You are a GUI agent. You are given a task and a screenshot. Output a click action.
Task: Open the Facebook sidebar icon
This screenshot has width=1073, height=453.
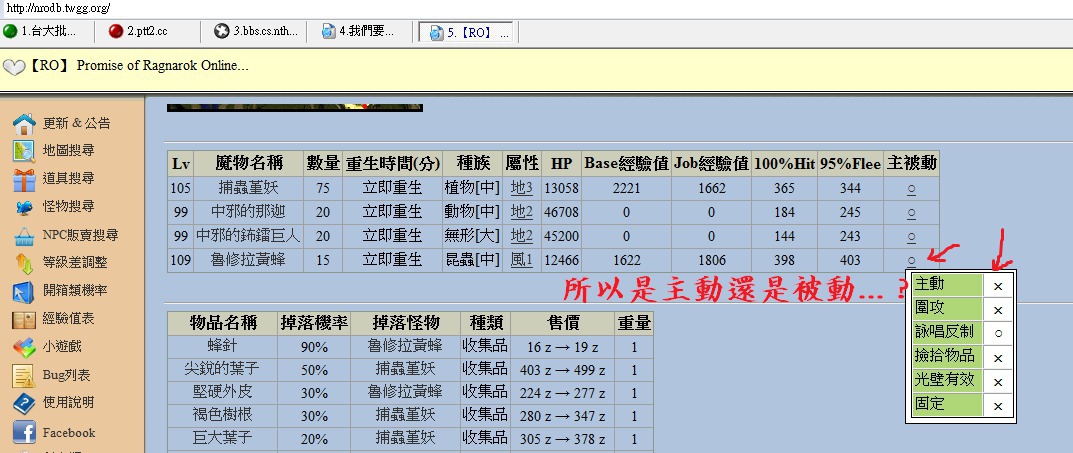pos(25,433)
